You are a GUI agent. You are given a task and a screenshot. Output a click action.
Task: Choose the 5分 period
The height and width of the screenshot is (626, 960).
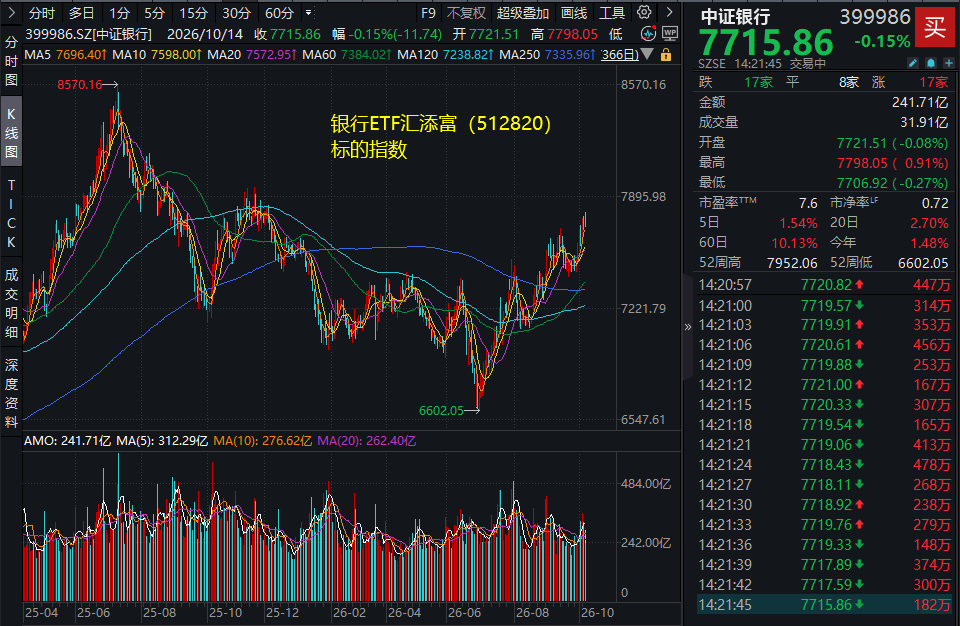click(154, 13)
